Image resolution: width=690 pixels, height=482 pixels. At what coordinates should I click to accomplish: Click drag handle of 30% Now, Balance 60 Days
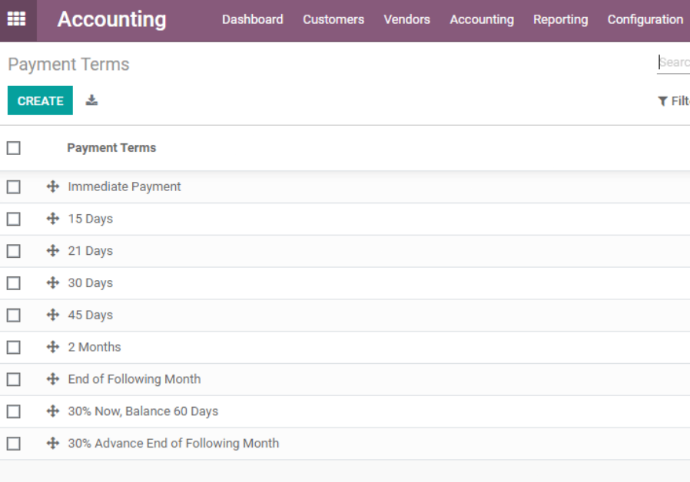(x=53, y=411)
